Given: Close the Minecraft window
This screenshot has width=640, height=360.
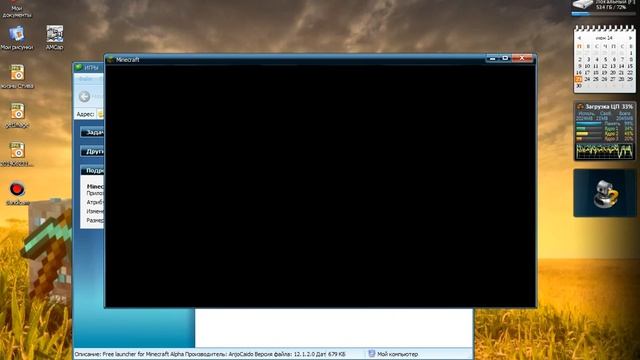Looking at the screenshot, I should click(x=522, y=59).
